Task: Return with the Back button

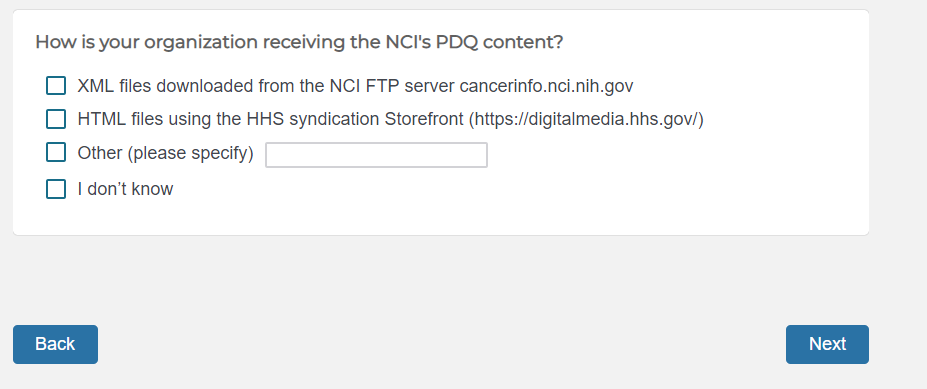Action: point(56,344)
